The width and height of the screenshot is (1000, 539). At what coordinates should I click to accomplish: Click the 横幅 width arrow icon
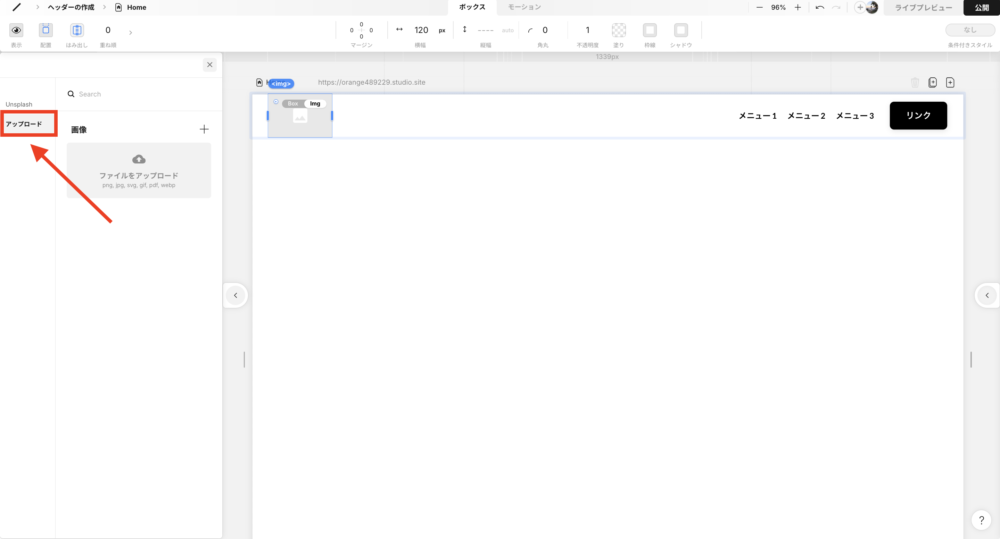(399, 29)
